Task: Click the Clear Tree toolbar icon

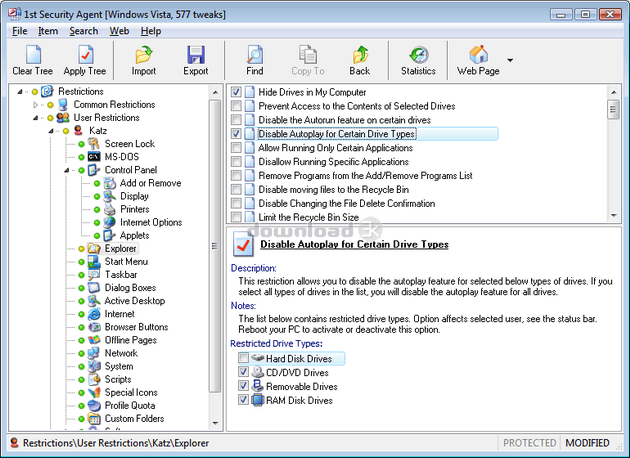Action: point(33,55)
